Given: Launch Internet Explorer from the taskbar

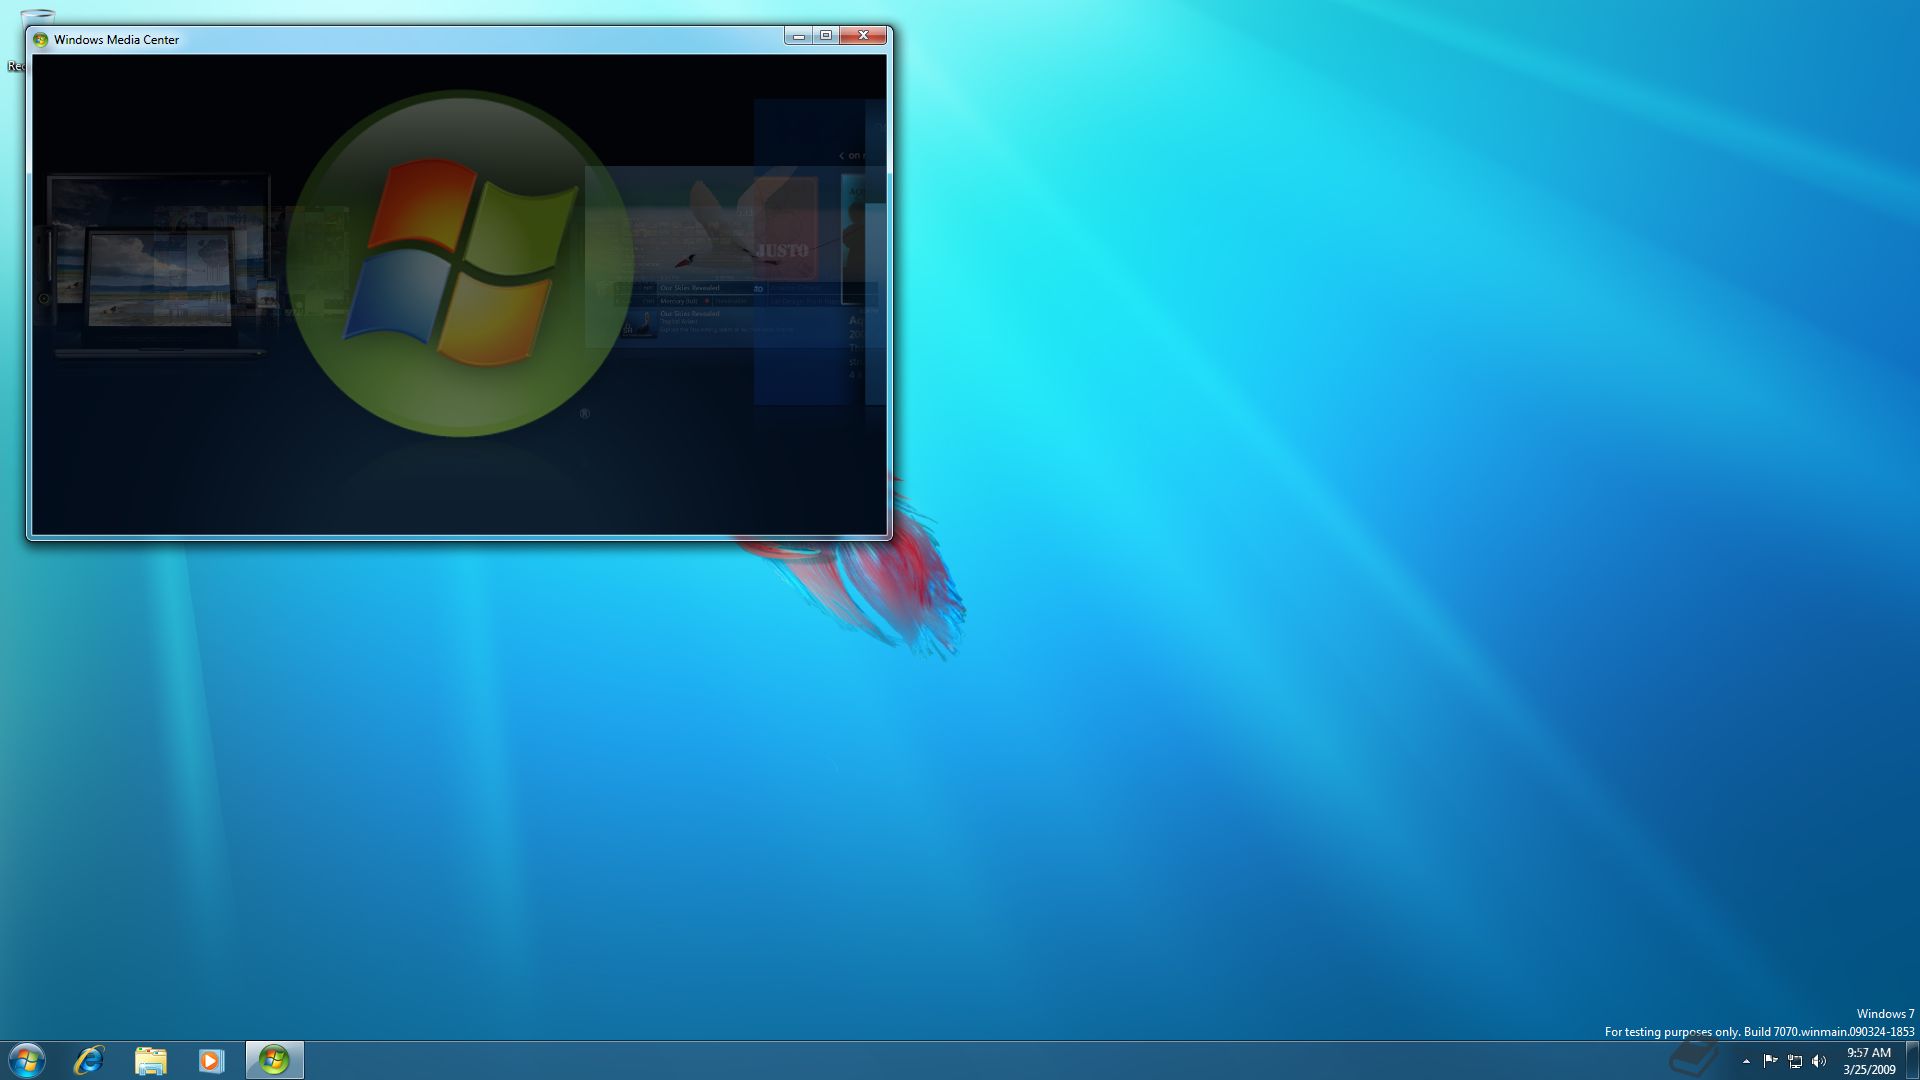Looking at the screenshot, I should click(89, 1060).
